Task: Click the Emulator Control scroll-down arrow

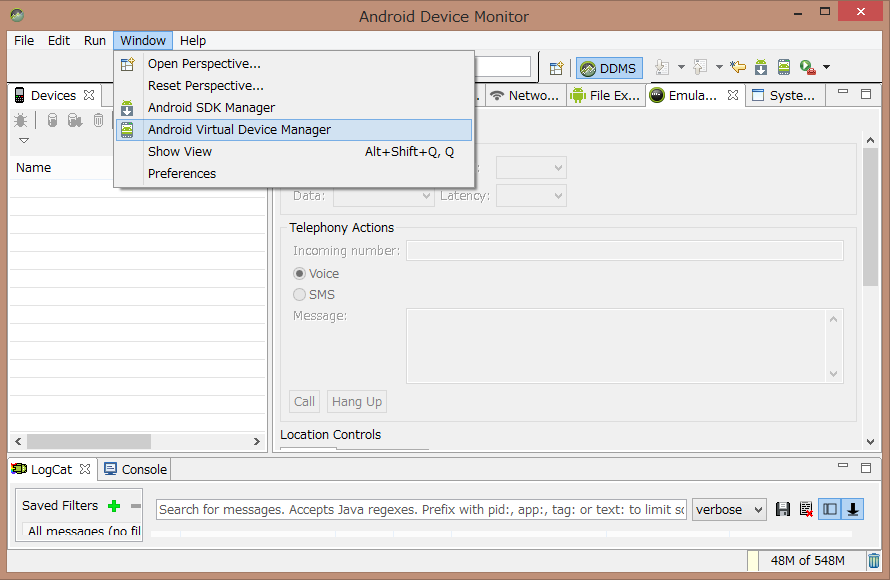Action: coord(870,442)
